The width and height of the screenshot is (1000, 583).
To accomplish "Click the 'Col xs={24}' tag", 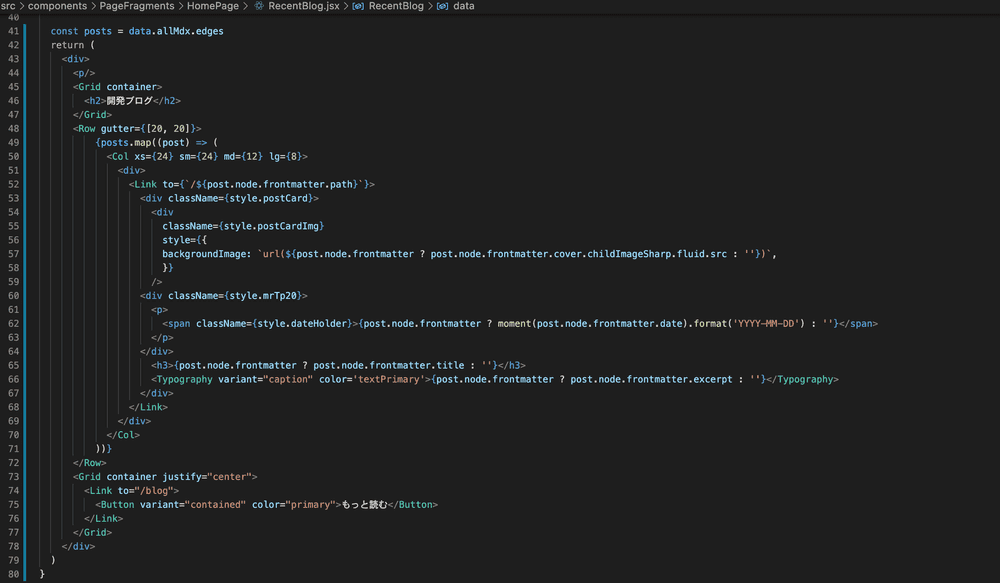I will click(x=140, y=157).
